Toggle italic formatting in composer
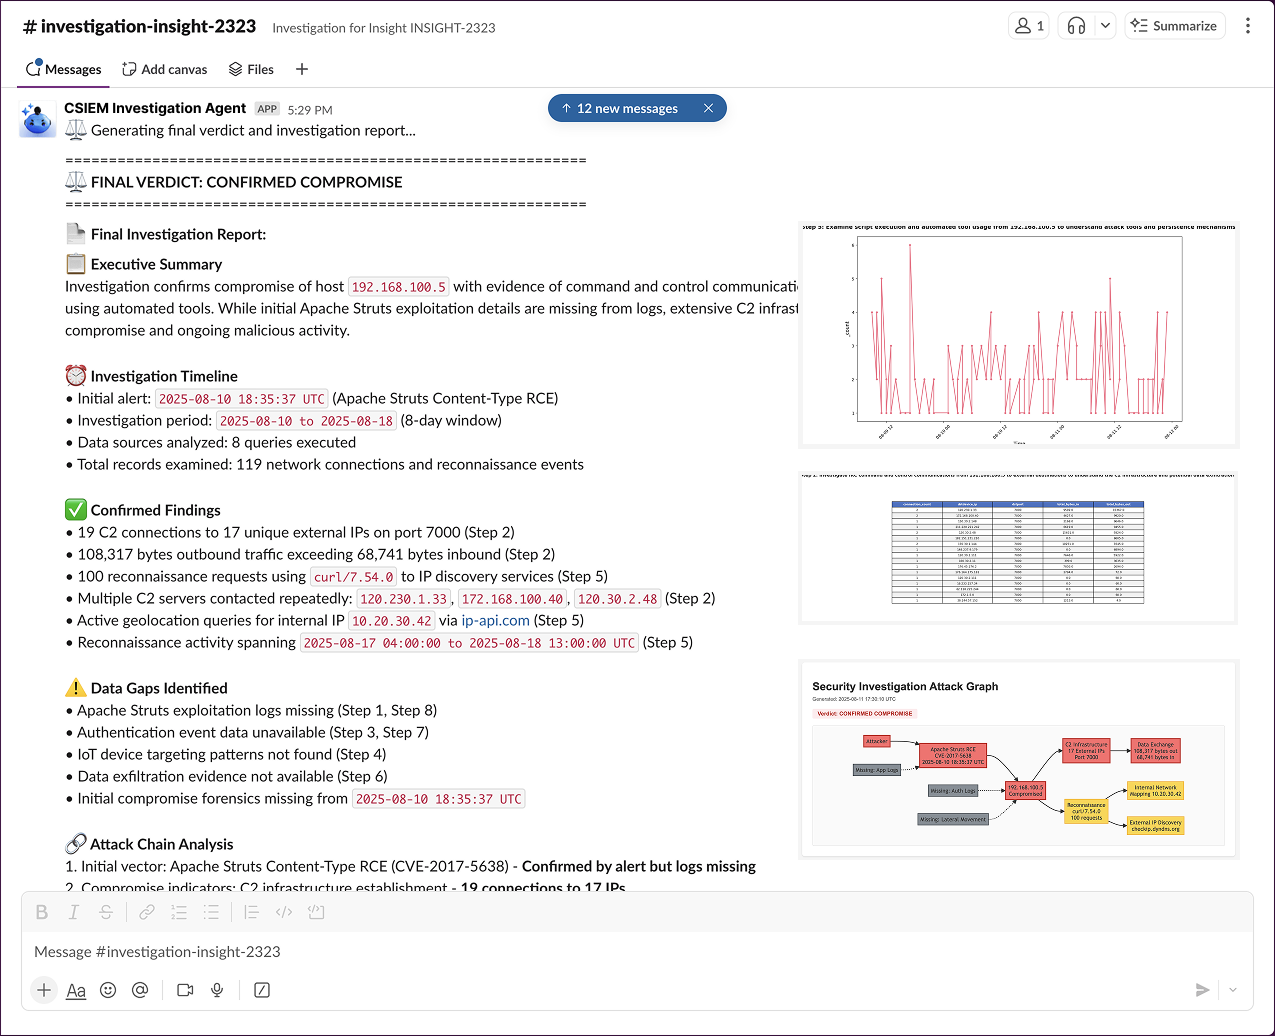This screenshot has width=1275, height=1036. [74, 912]
